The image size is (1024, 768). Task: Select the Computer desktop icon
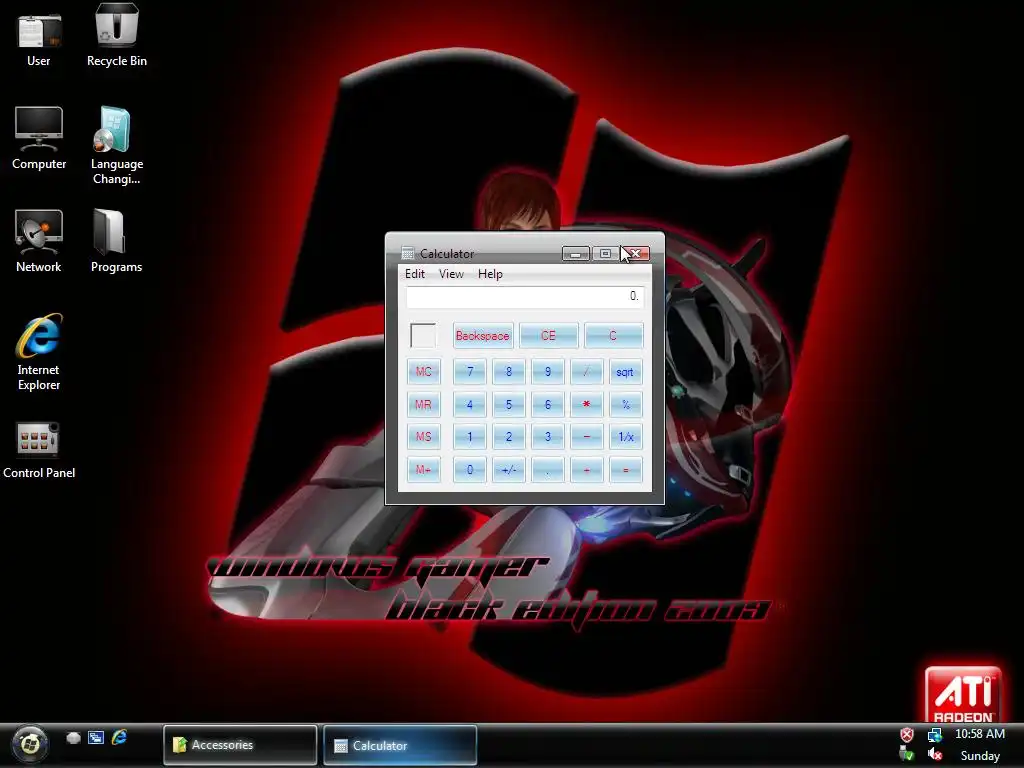pyautogui.click(x=39, y=138)
